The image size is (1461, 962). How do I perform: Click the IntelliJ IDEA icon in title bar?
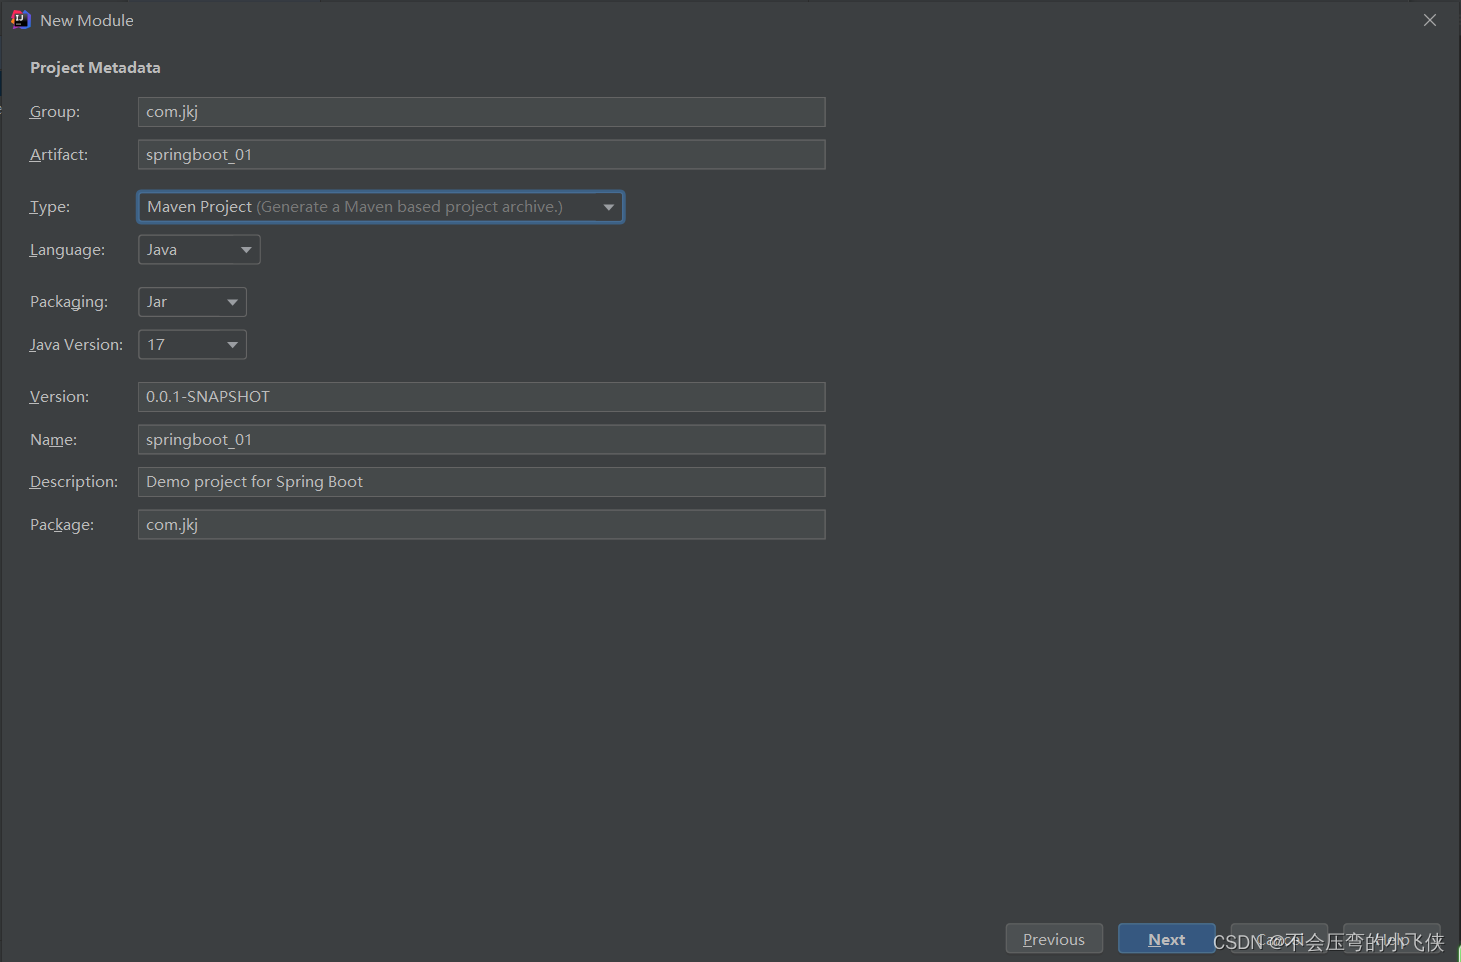point(21,20)
